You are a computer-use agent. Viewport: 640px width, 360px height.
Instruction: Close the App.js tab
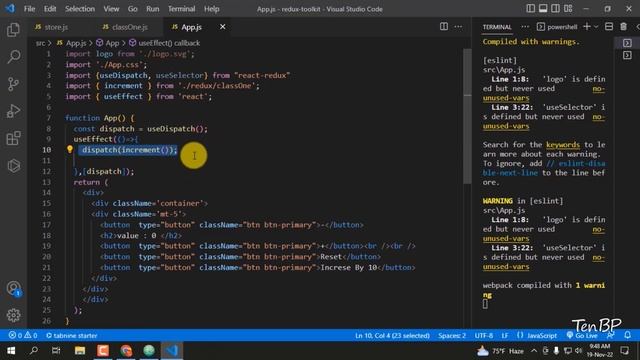coord(222,27)
